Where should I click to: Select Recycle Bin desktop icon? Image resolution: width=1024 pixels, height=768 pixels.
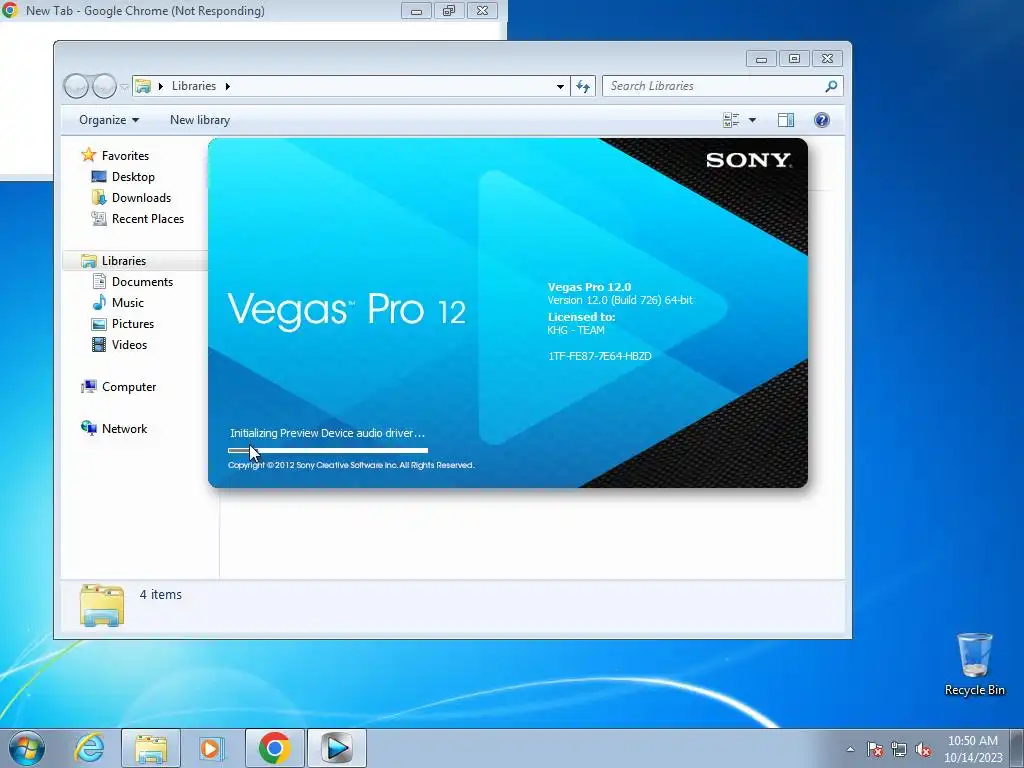click(x=974, y=664)
